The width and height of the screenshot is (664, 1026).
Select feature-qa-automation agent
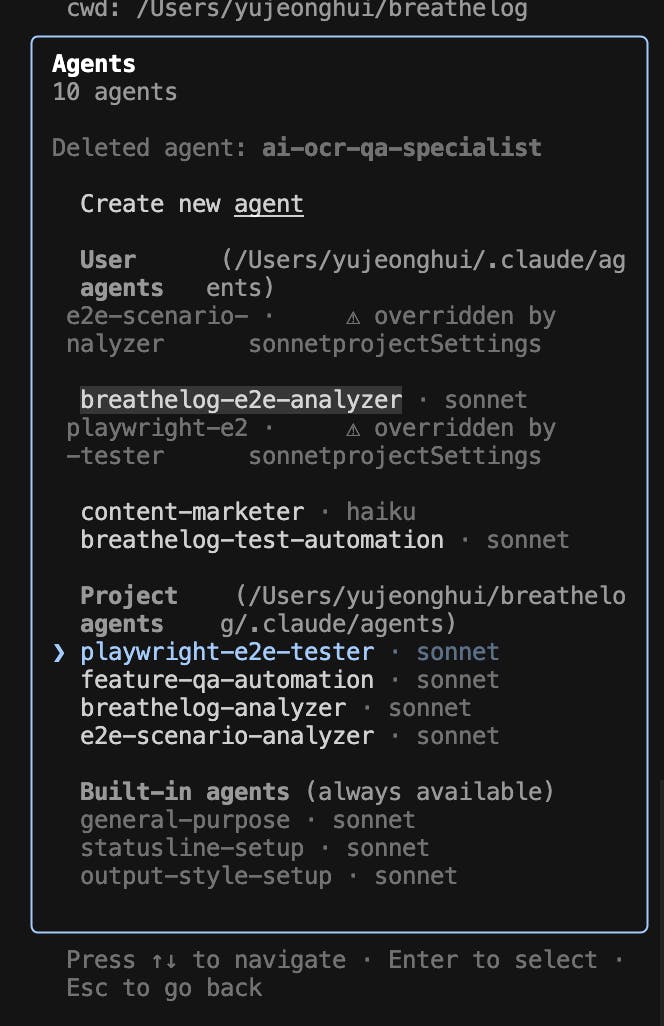point(290,680)
